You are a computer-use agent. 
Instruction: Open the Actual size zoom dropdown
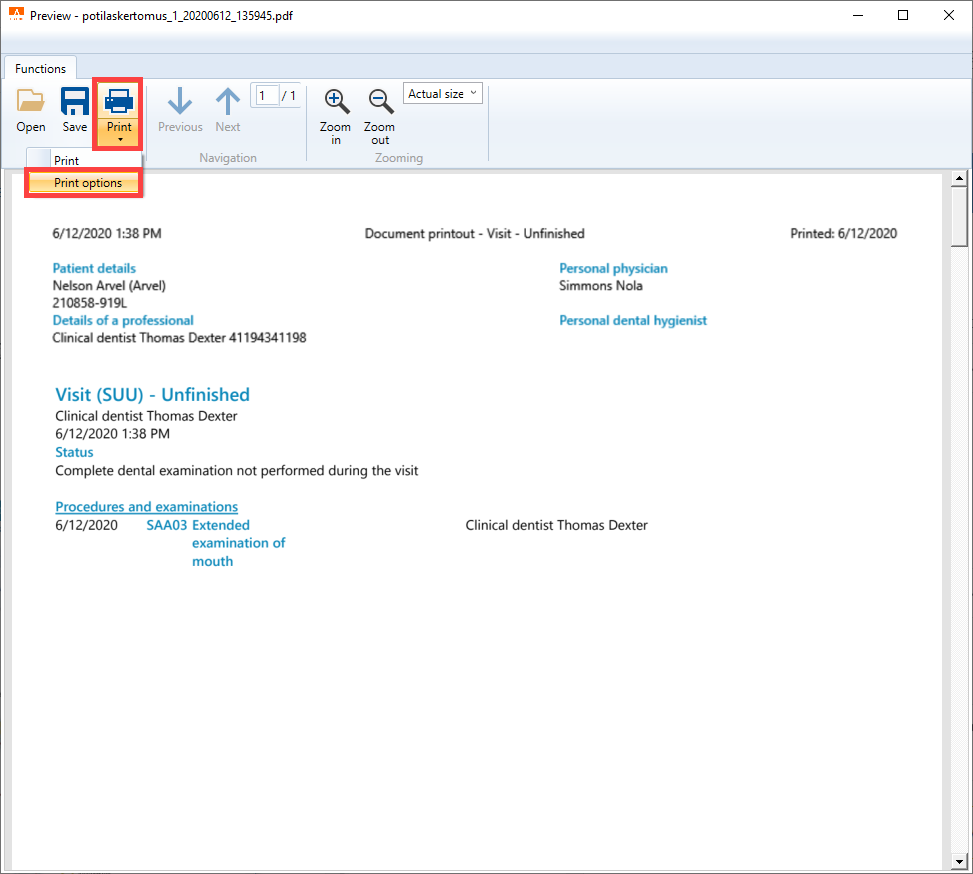point(442,94)
